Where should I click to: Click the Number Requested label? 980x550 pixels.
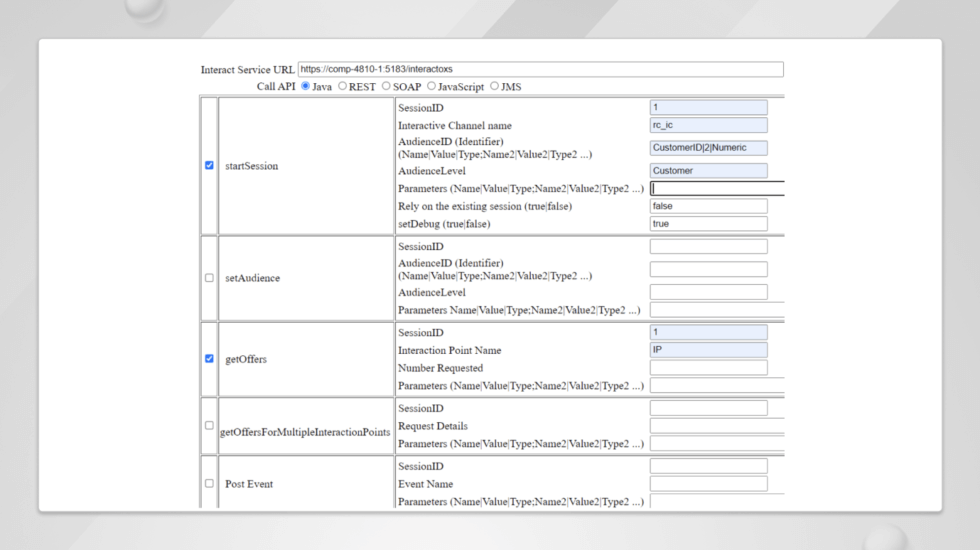pos(440,368)
